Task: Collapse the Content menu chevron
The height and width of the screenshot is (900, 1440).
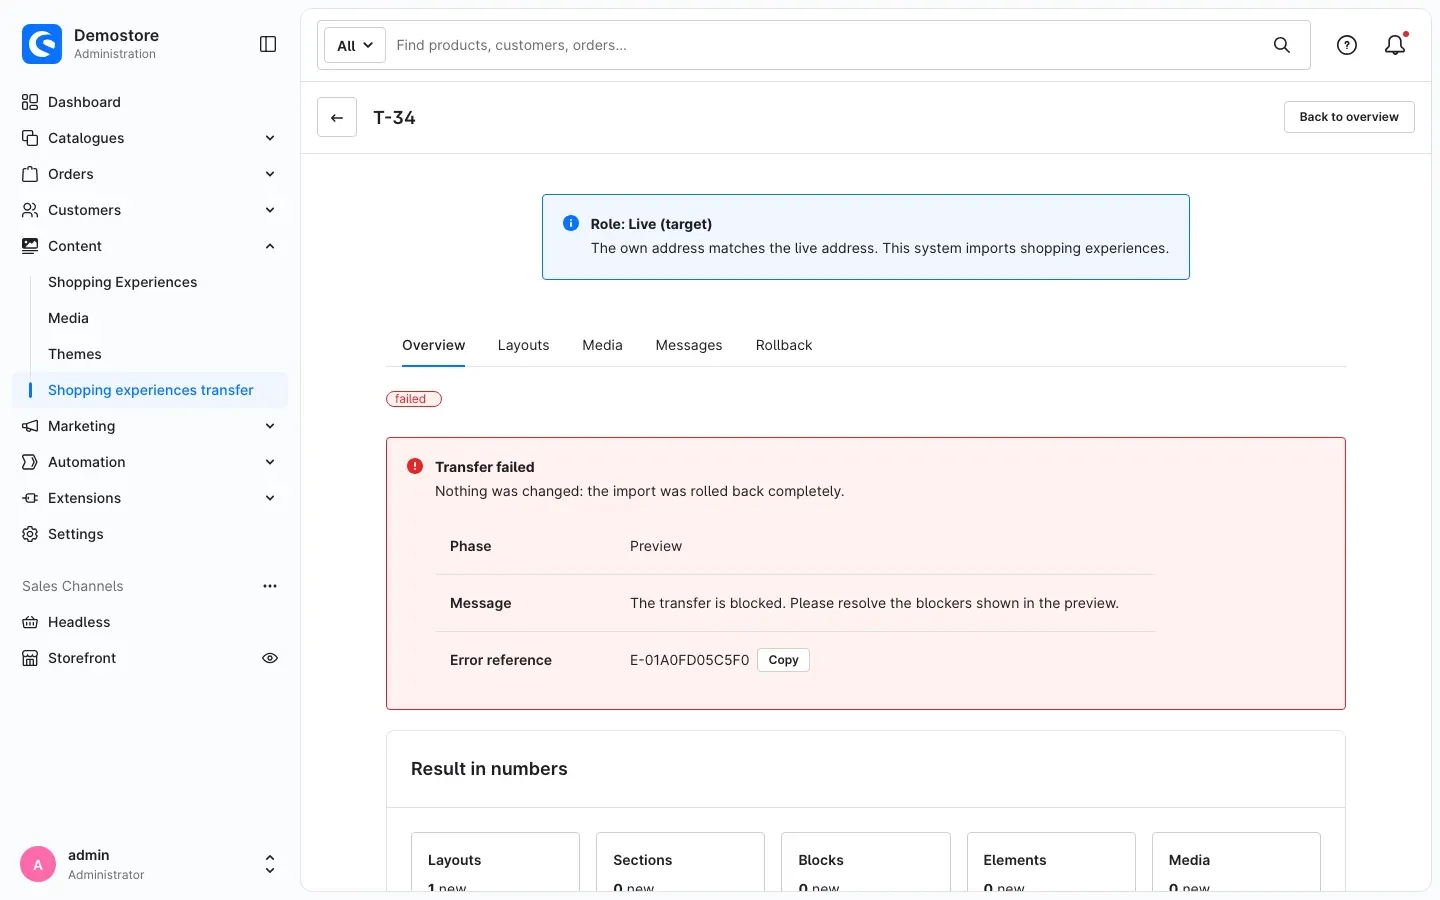Action: point(270,246)
